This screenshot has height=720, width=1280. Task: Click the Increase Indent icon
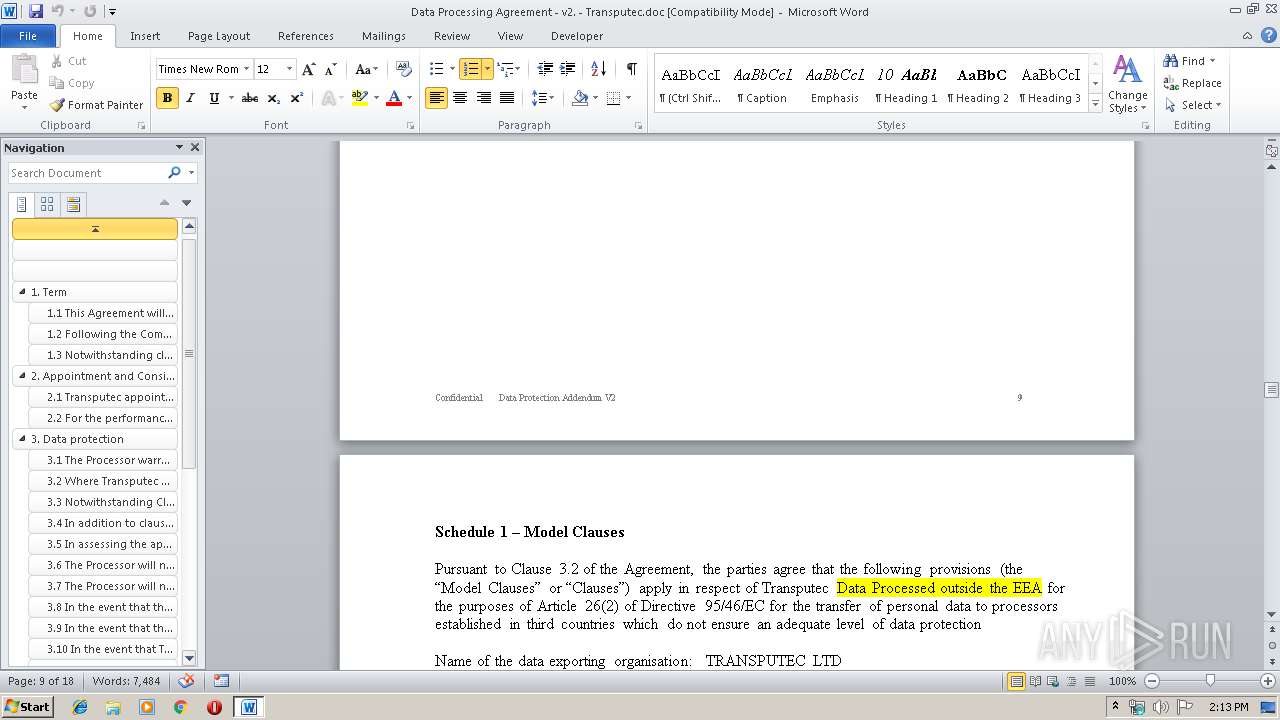(568, 69)
